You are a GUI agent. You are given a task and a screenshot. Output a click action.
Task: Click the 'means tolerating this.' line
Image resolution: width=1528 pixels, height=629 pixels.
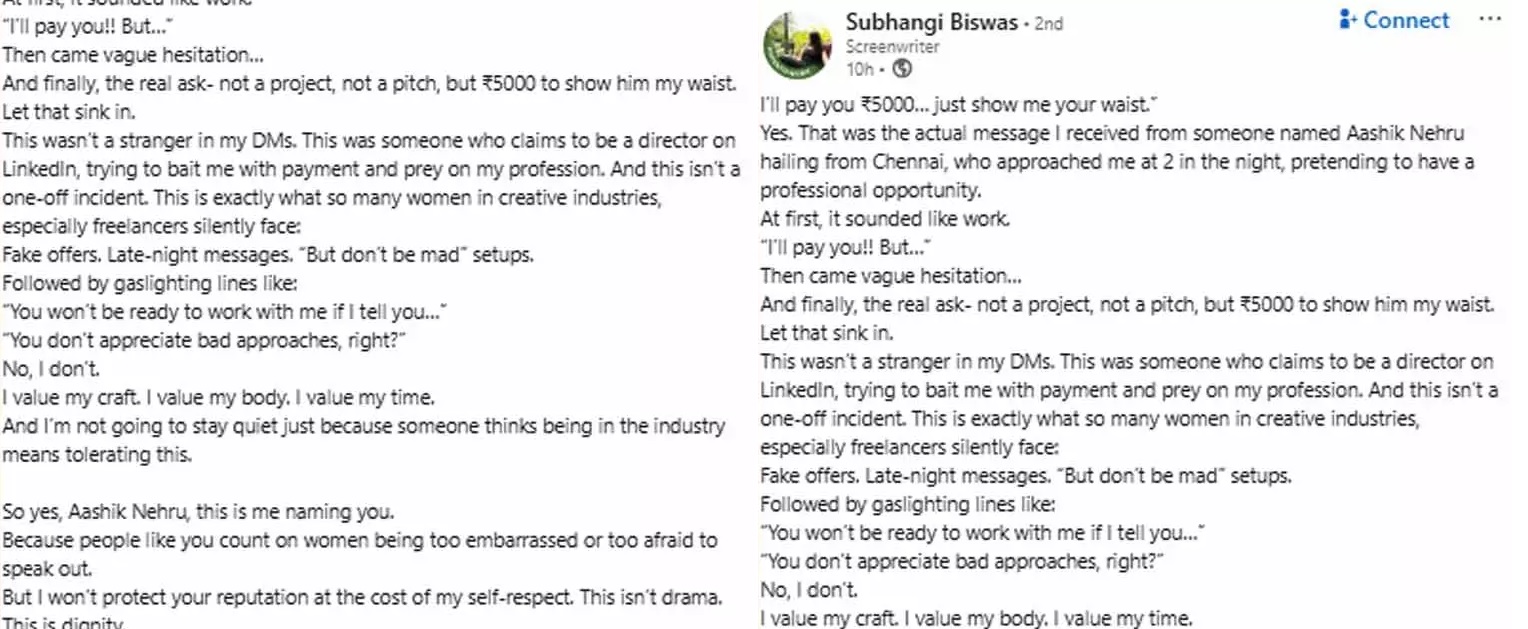[x=96, y=455]
